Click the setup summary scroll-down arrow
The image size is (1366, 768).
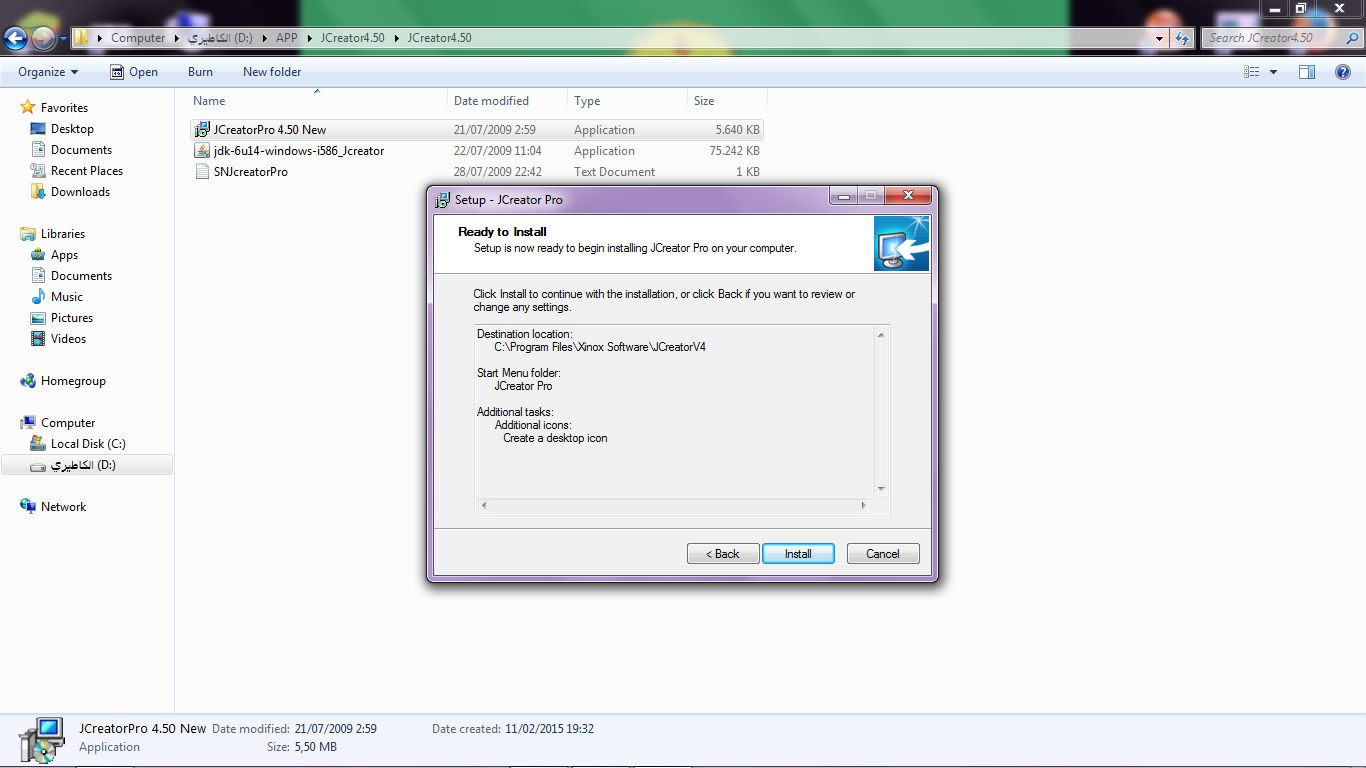881,489
